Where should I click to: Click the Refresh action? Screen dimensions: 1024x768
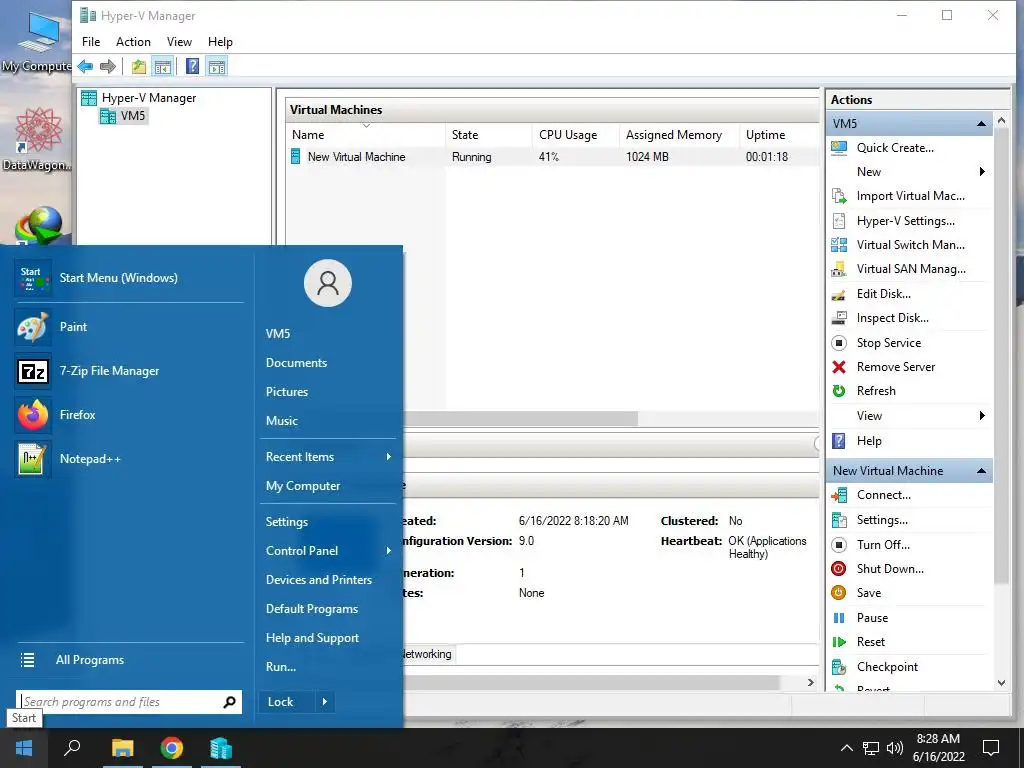pyautogui.click(x=876, y=391)
